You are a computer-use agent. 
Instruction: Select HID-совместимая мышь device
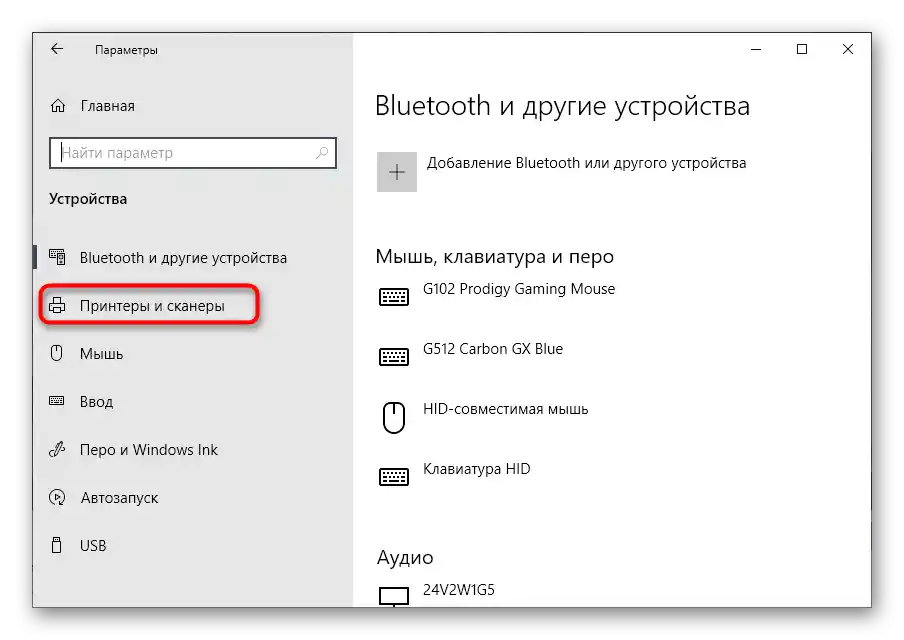tap(506, 409)
